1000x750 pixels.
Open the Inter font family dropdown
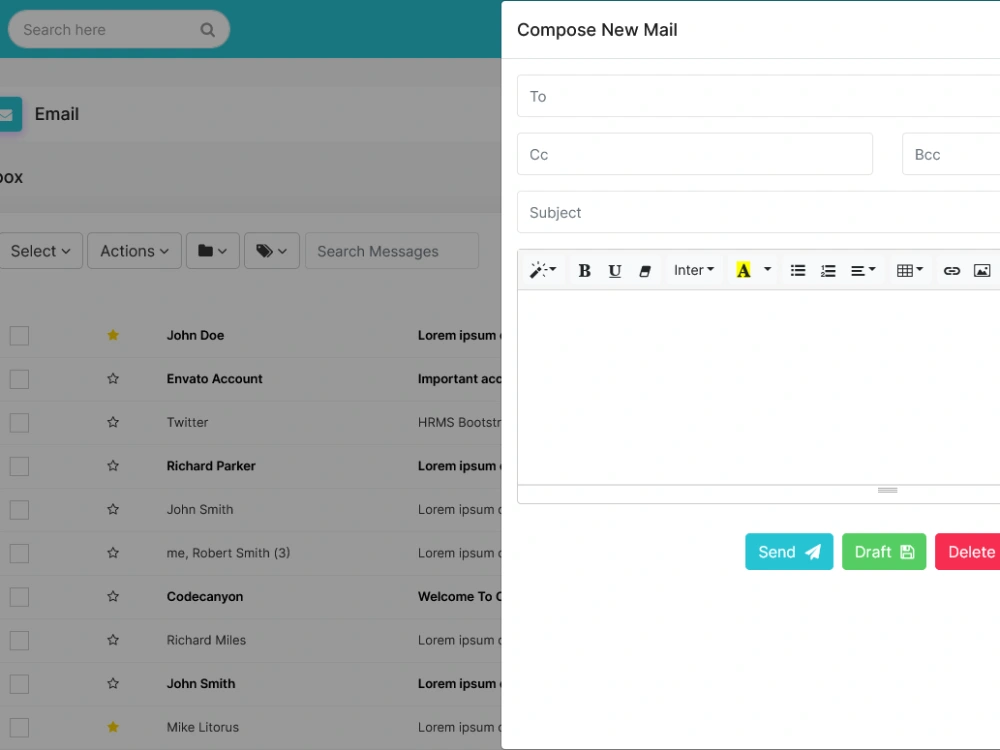click(694, 270)
